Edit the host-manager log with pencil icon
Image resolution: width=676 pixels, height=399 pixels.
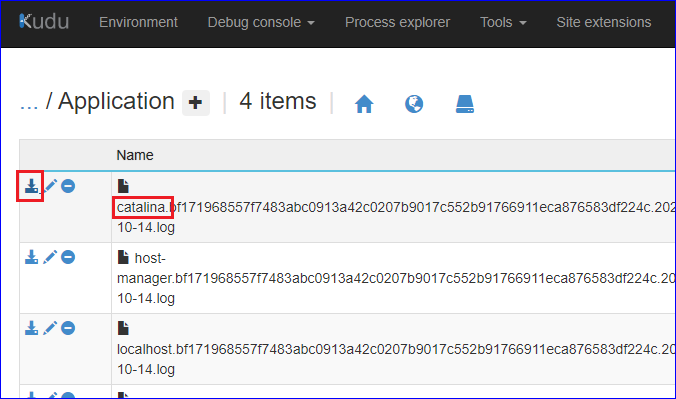click(50, 257)
